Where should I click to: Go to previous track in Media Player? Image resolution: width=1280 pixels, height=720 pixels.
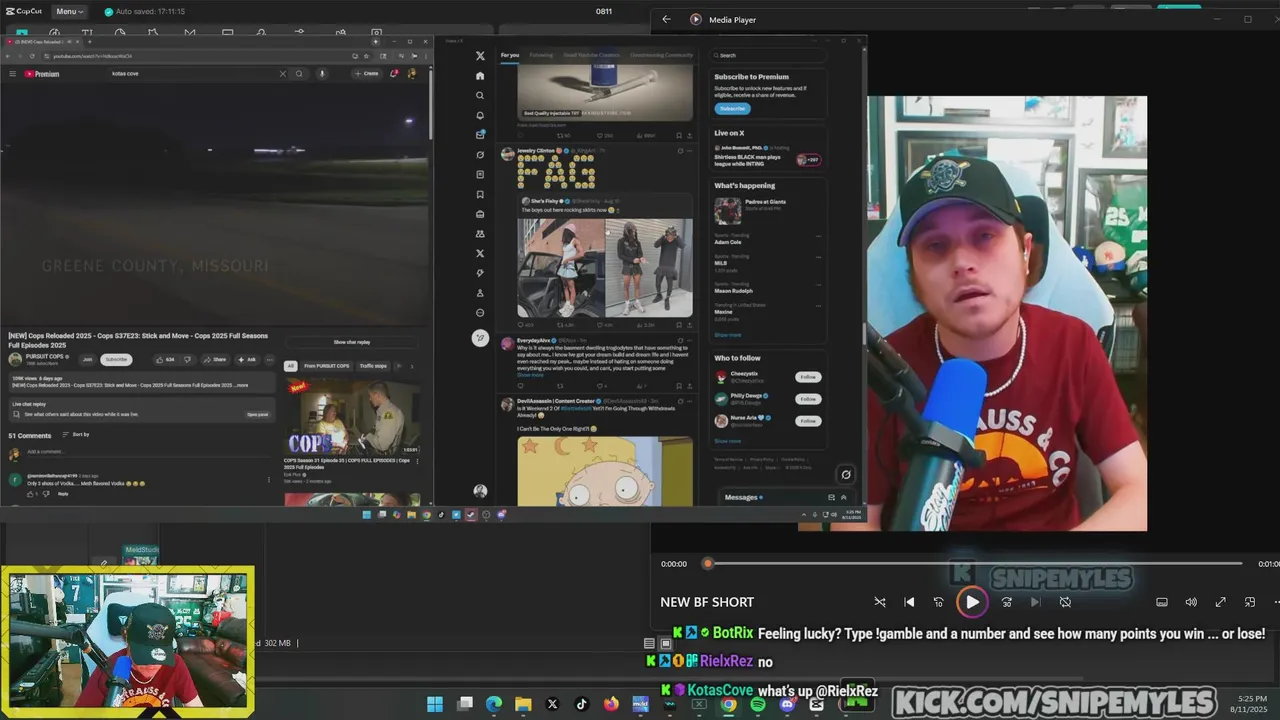(x=909, y=602)
